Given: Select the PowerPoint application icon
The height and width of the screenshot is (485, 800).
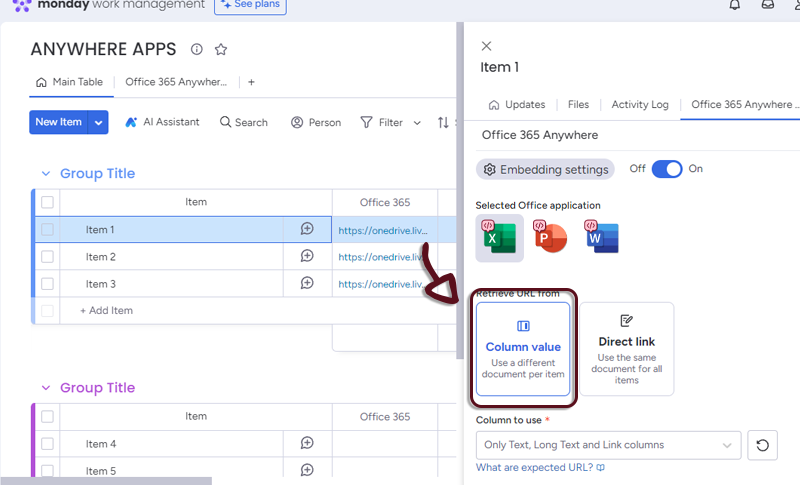Looking at the screenshot, I should 550,238.
